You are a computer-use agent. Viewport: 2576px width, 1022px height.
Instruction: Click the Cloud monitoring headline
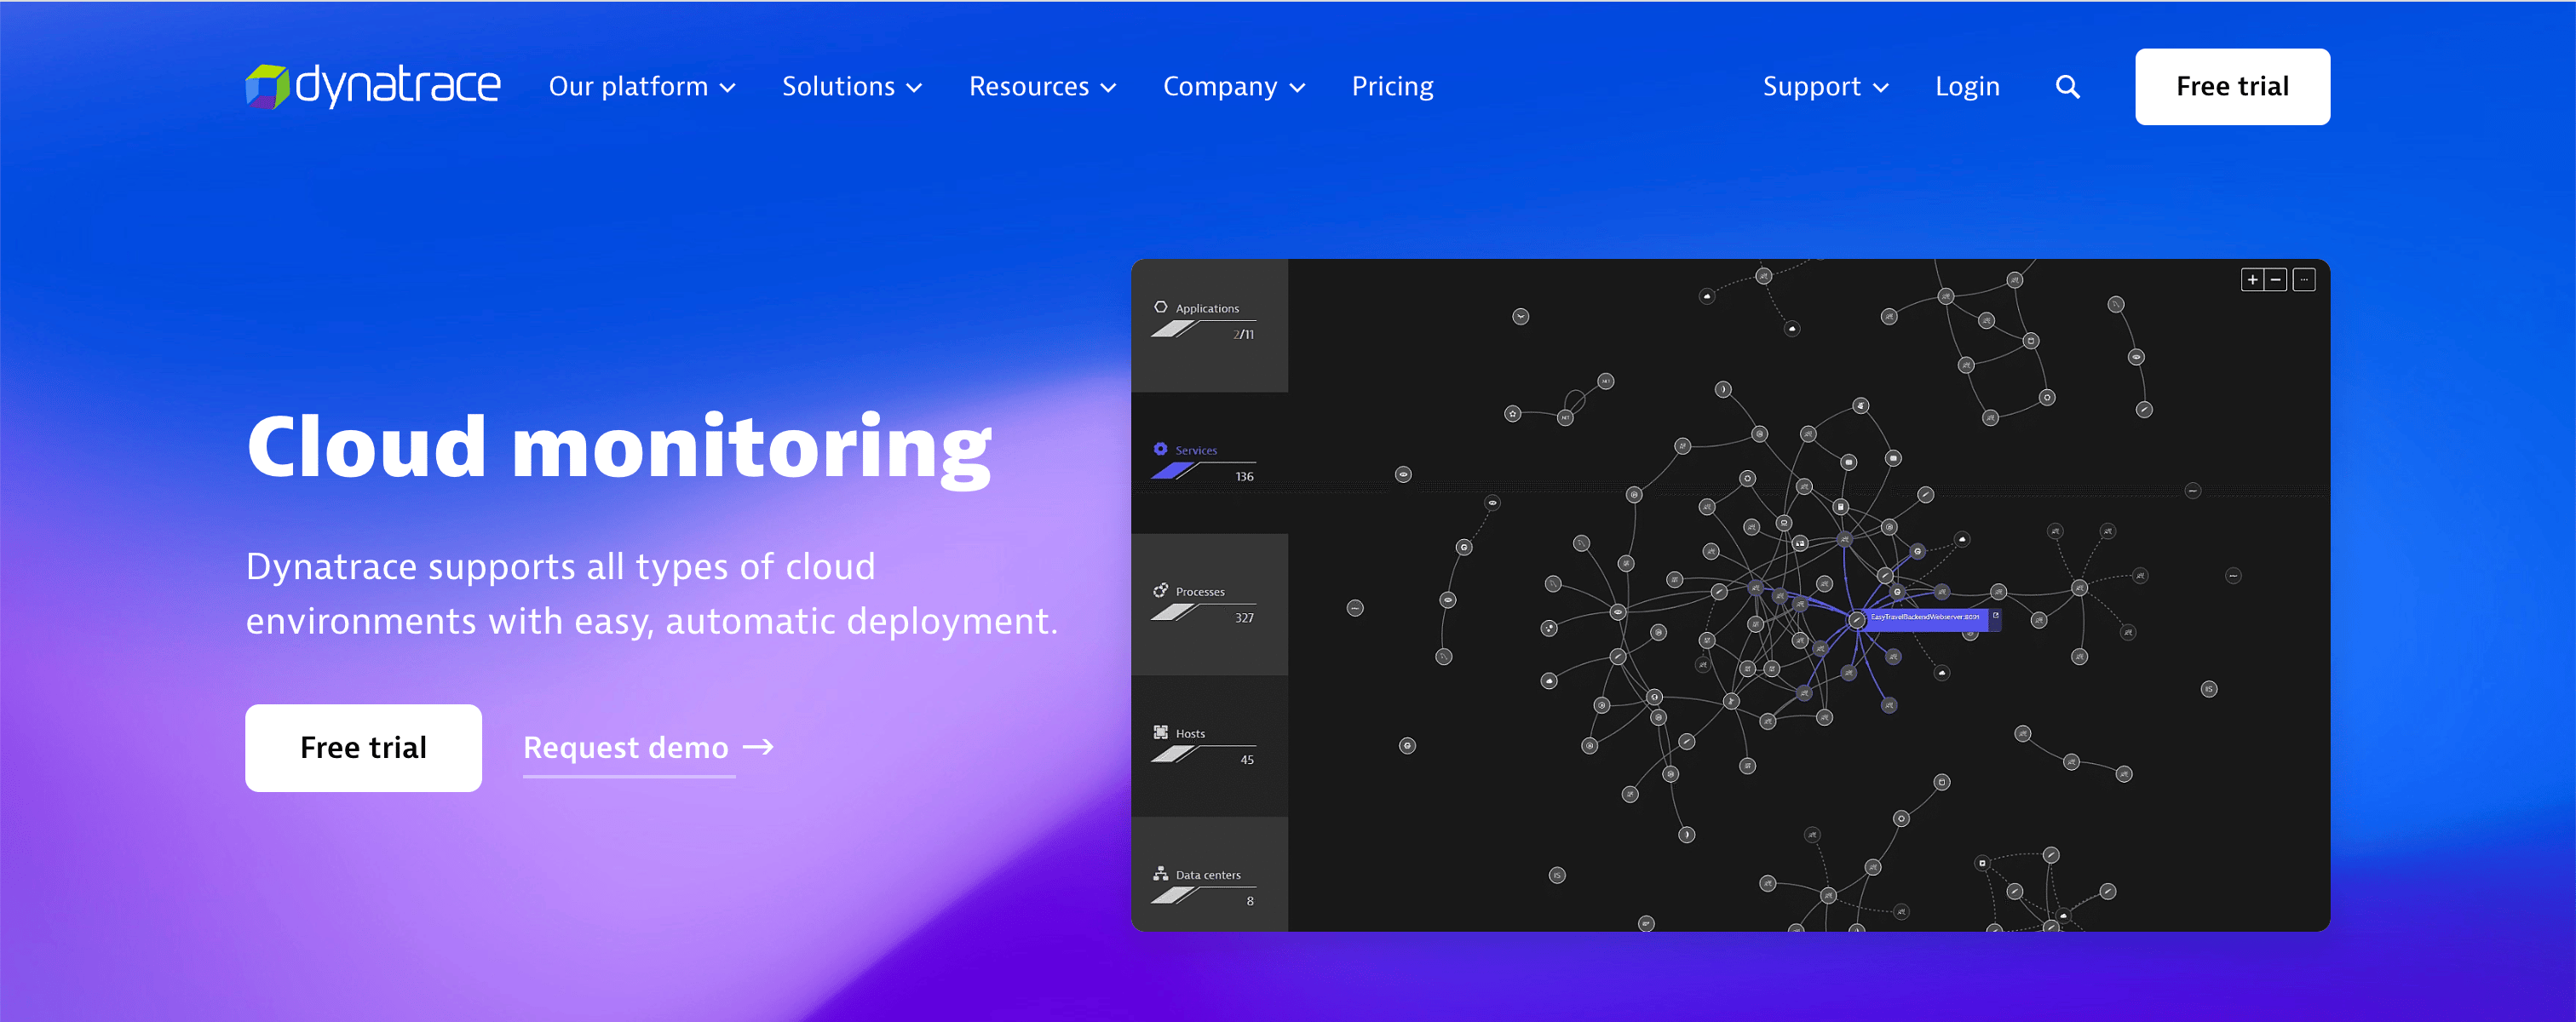(619, 448)
